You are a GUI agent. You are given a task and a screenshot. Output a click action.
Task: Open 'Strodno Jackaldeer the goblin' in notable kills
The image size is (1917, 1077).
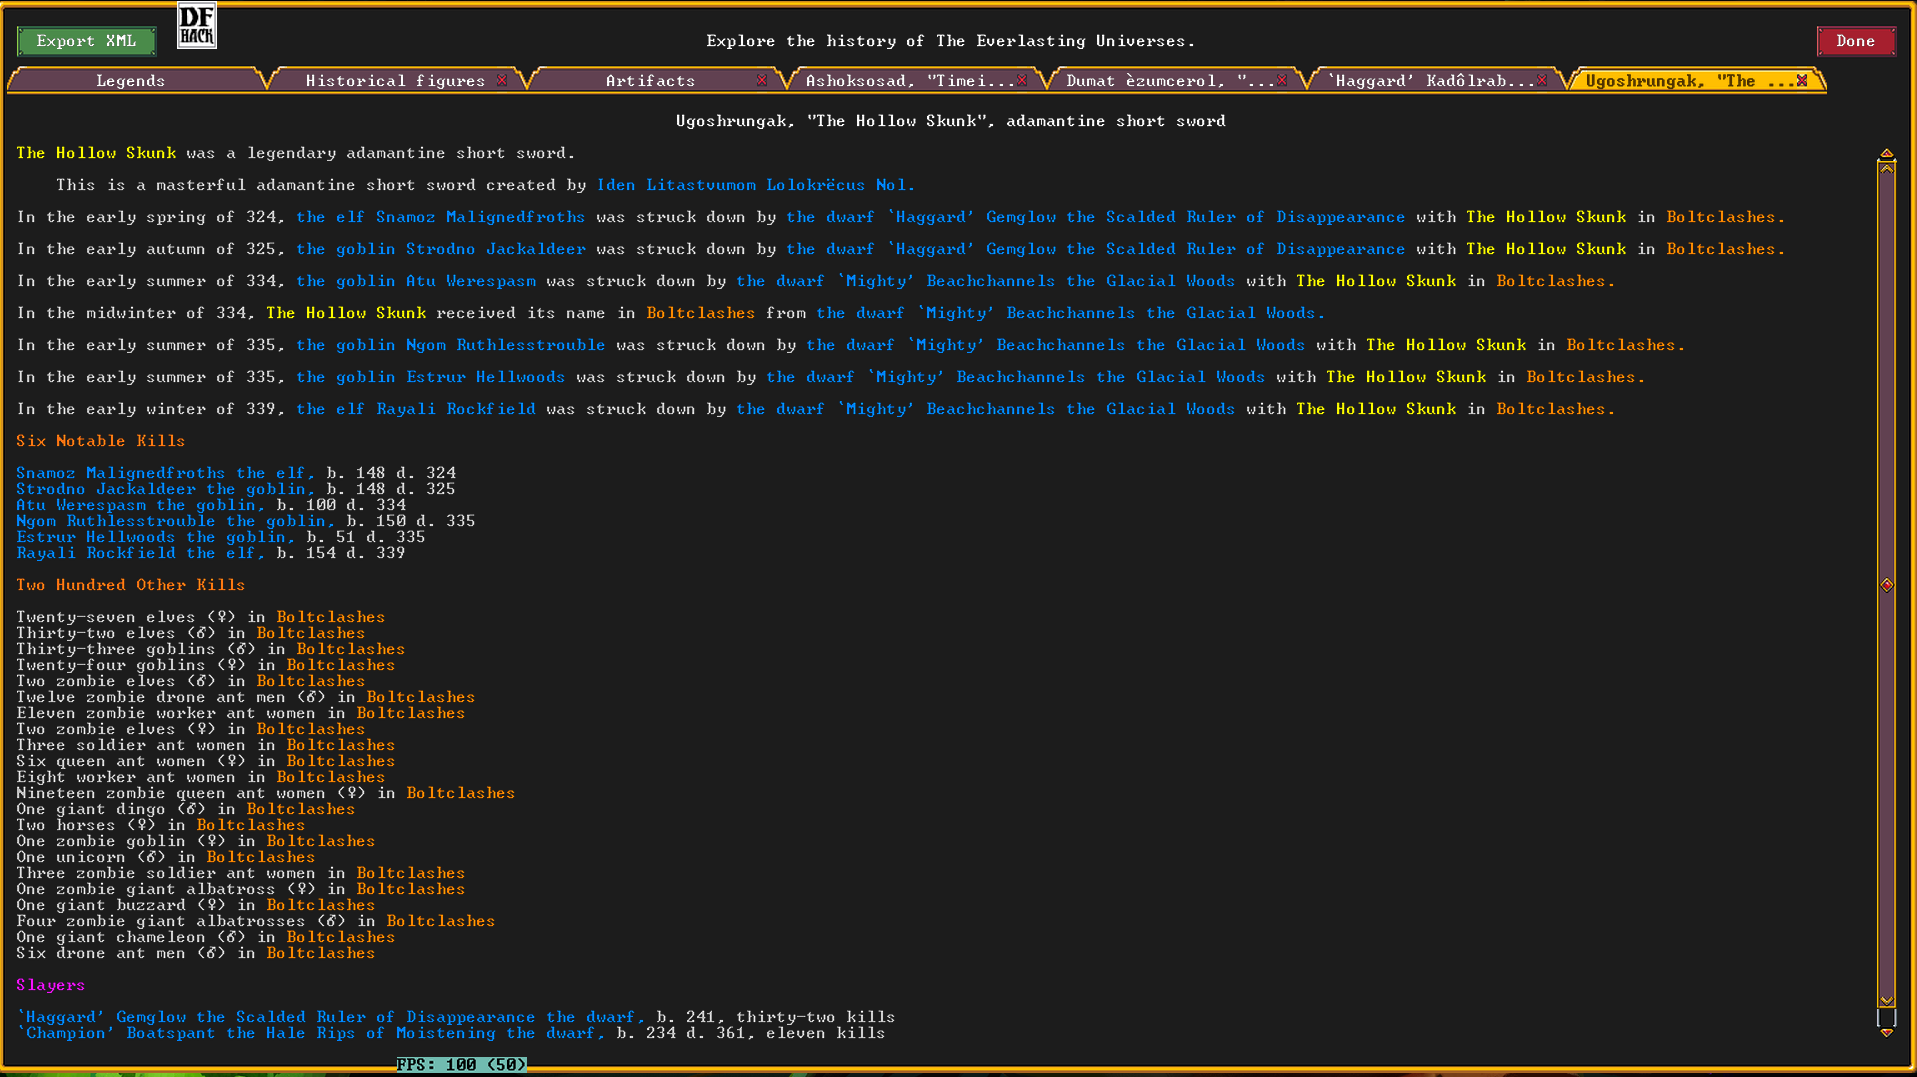pos(166,489)
